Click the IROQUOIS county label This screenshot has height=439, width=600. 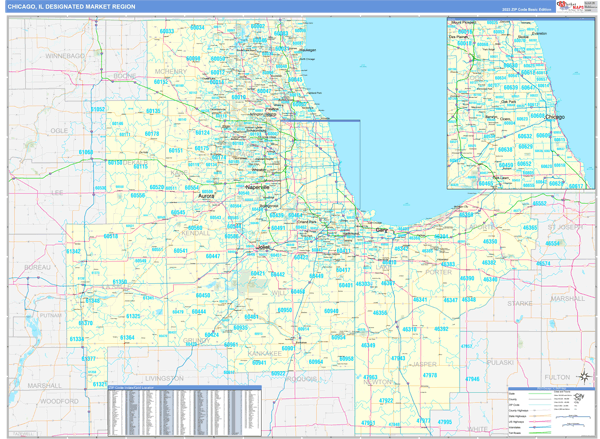pyautogui.click(x=302, y=379)
